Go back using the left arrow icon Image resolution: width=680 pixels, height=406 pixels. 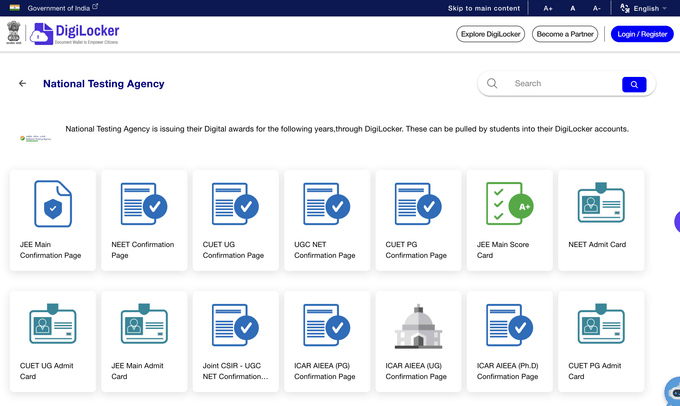(23, 84)
